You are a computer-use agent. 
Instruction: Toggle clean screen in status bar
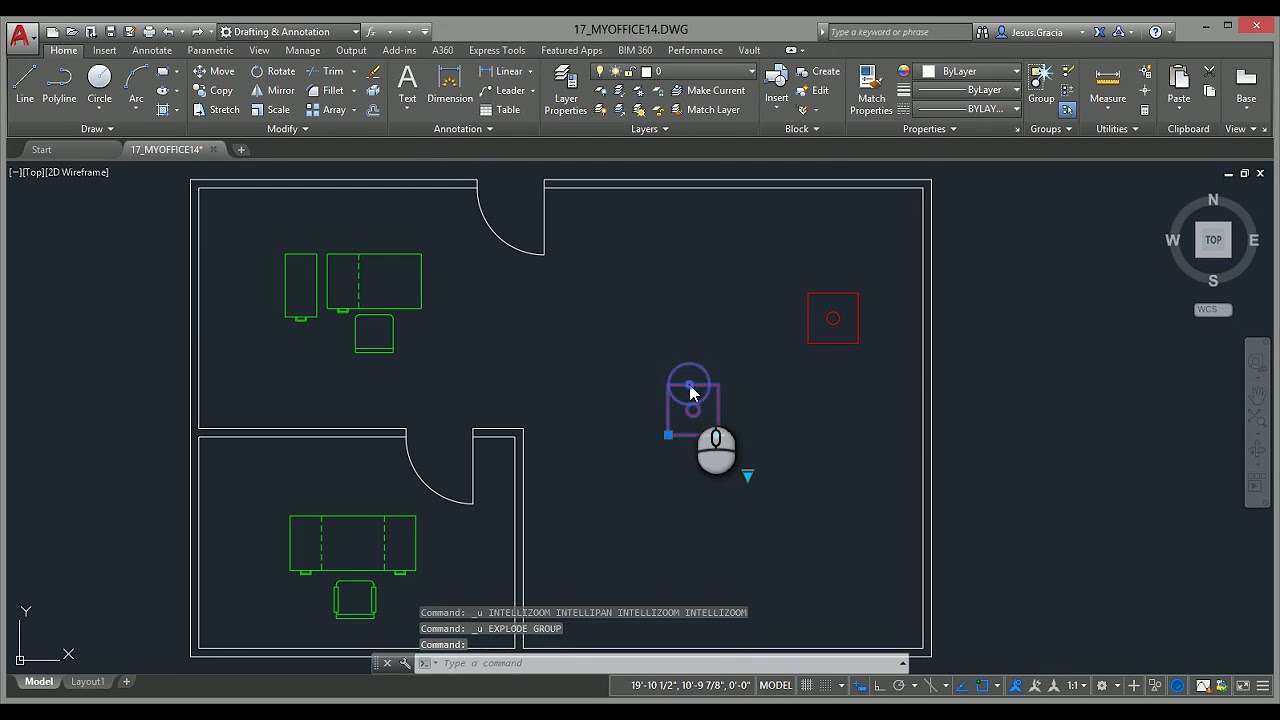(1243, 686)
